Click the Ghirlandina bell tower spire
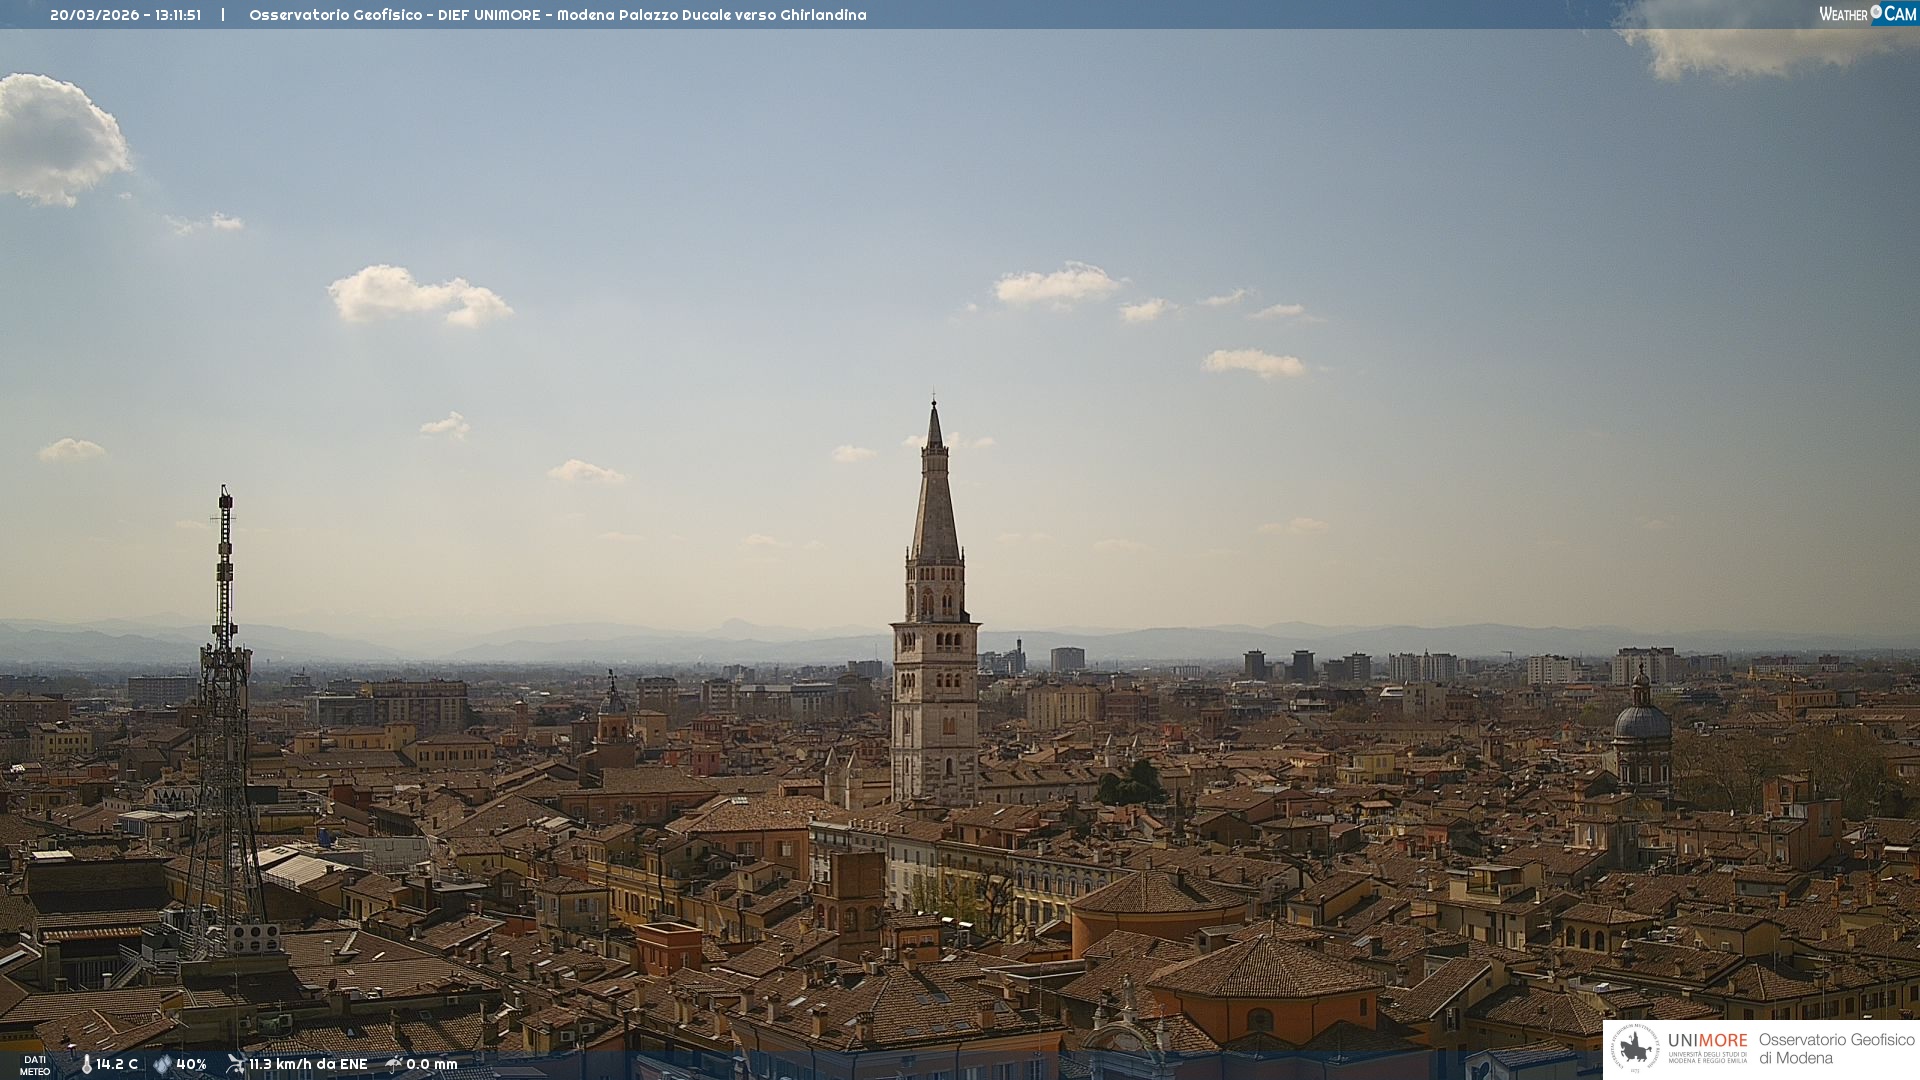Screen dimensions: 1920x1080 [x=935, y=500]
